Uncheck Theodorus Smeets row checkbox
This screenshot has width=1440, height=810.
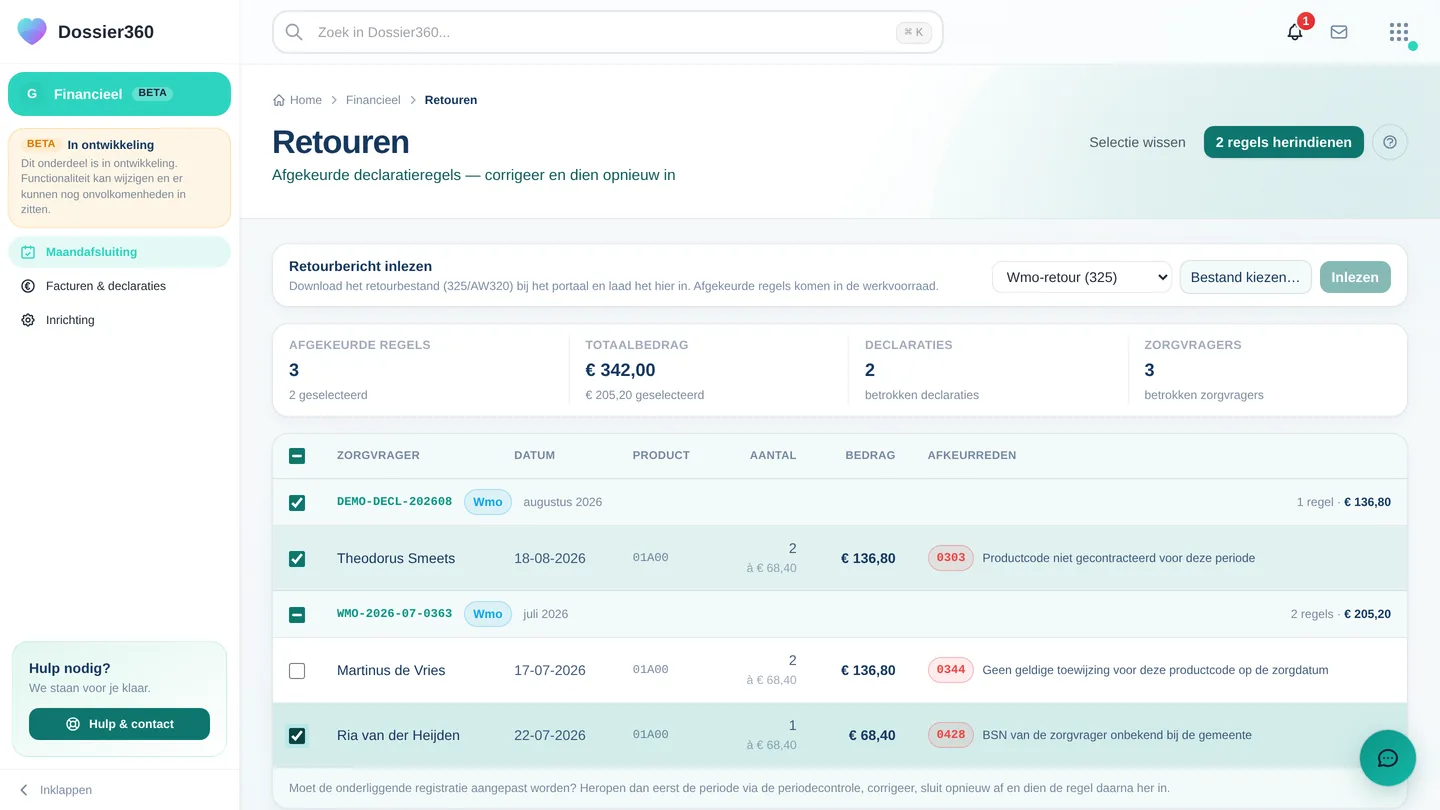tap(297, 559)
